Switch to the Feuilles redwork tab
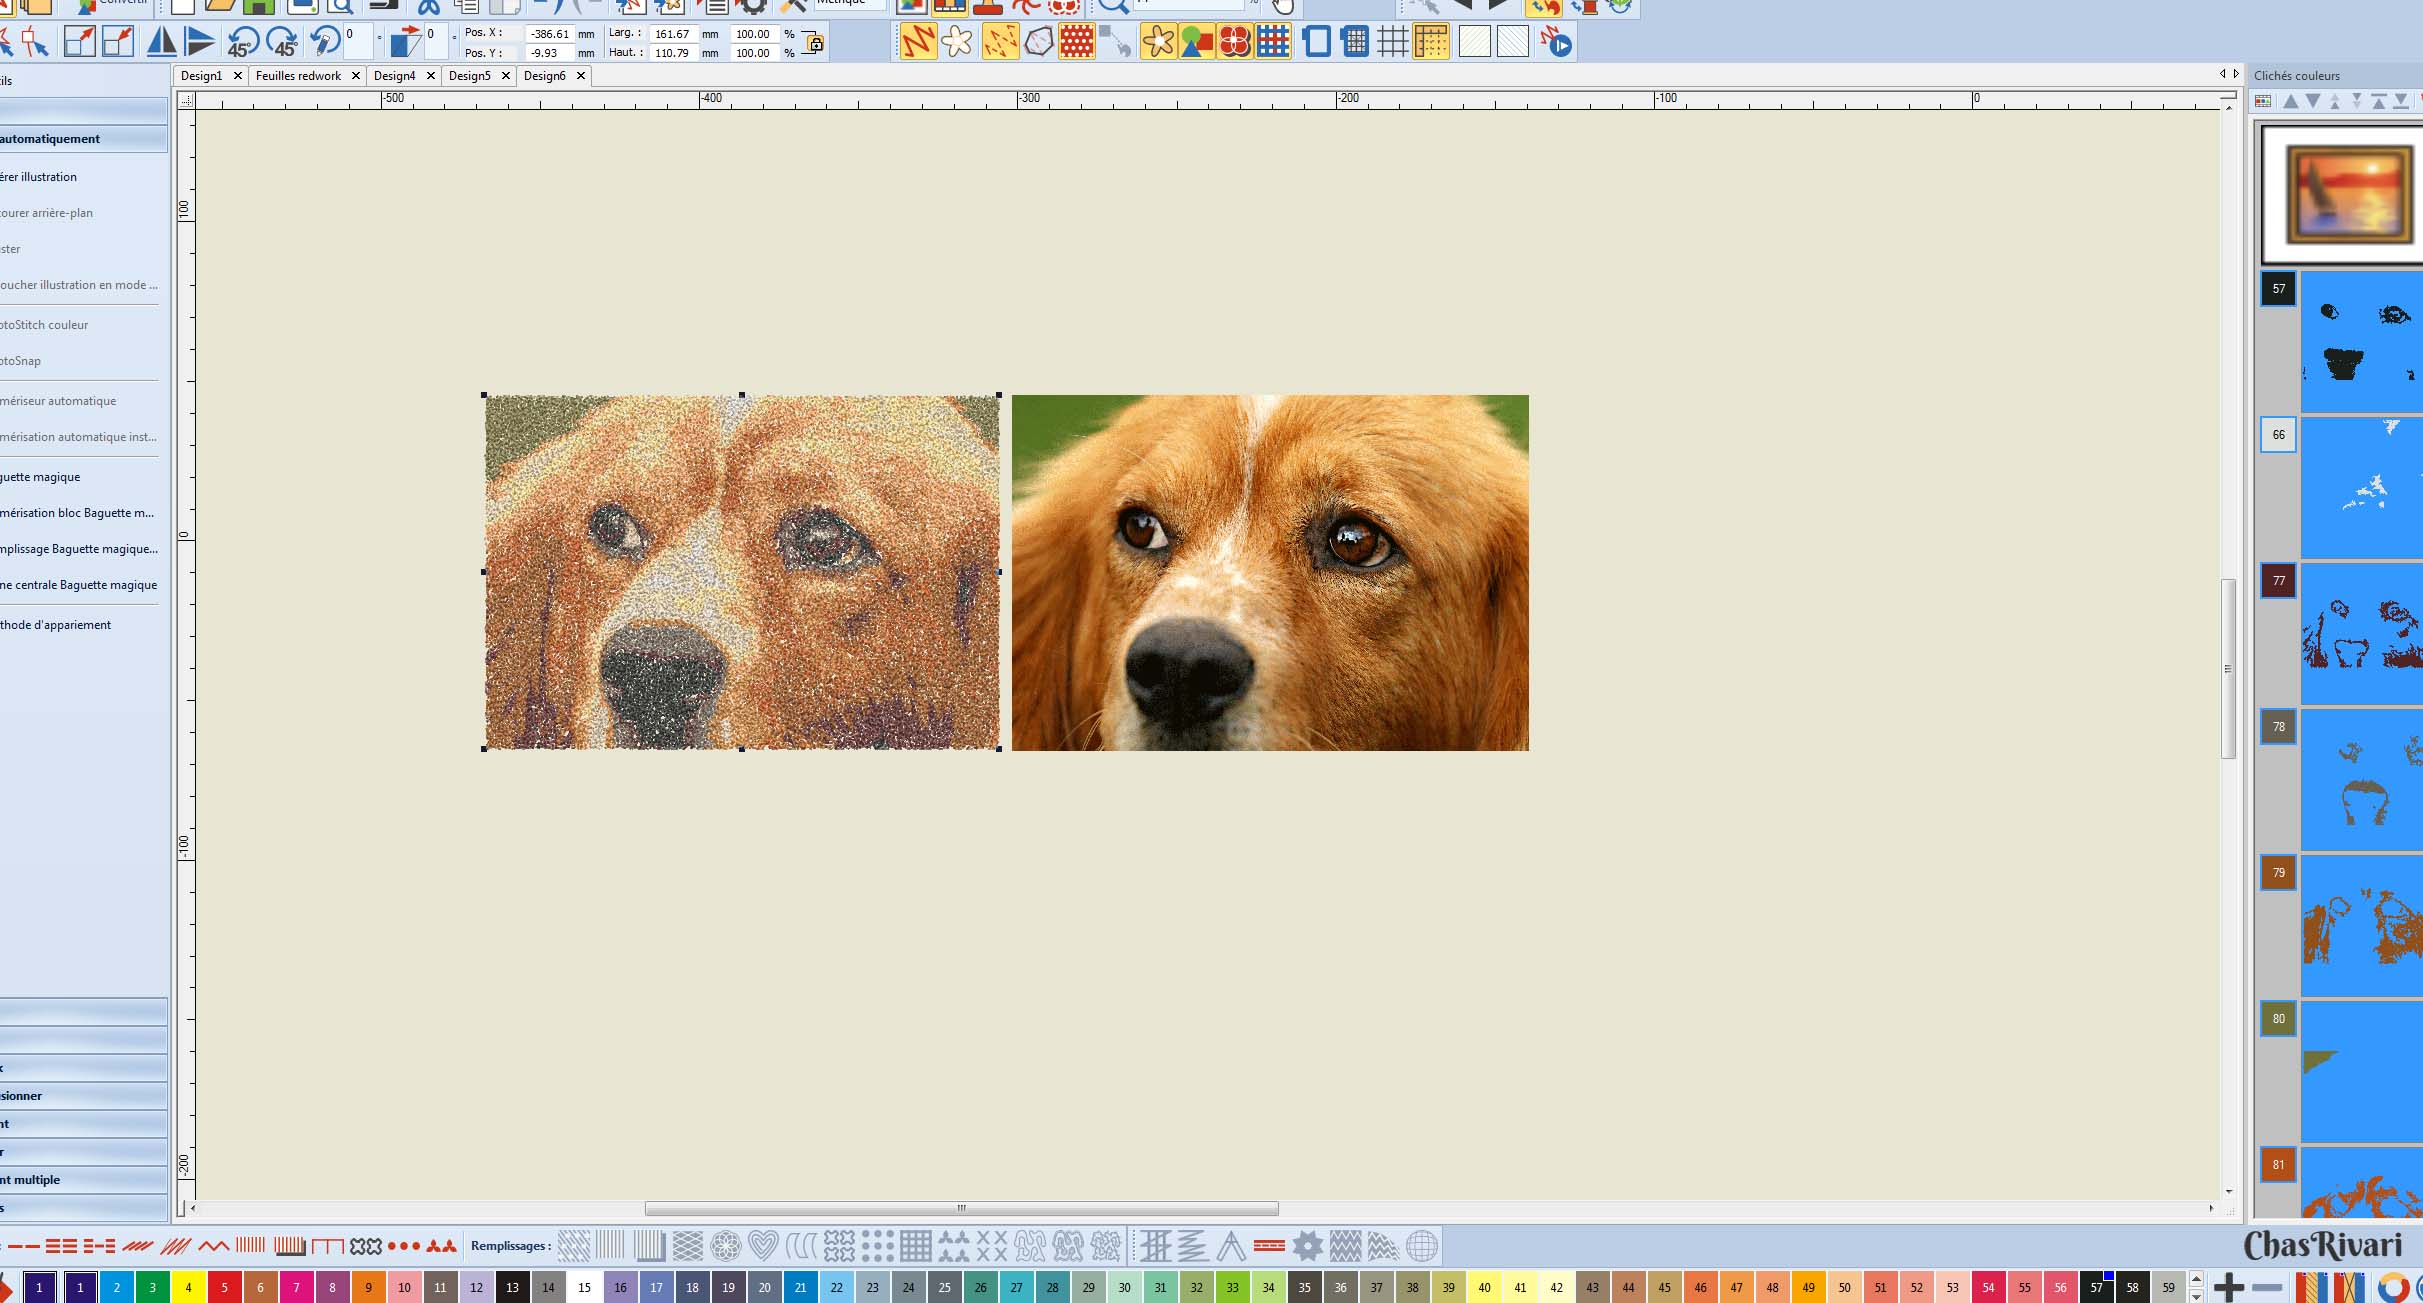2423x1303 pixels. pos(298,76)
